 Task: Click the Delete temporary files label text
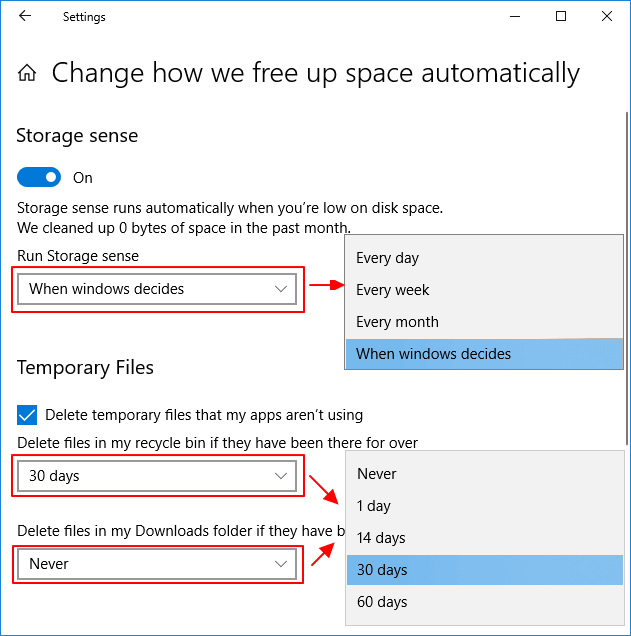point(204,414)
